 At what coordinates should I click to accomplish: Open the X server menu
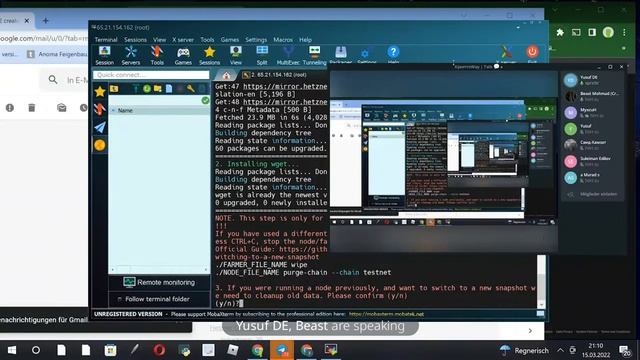click(183, 40)
